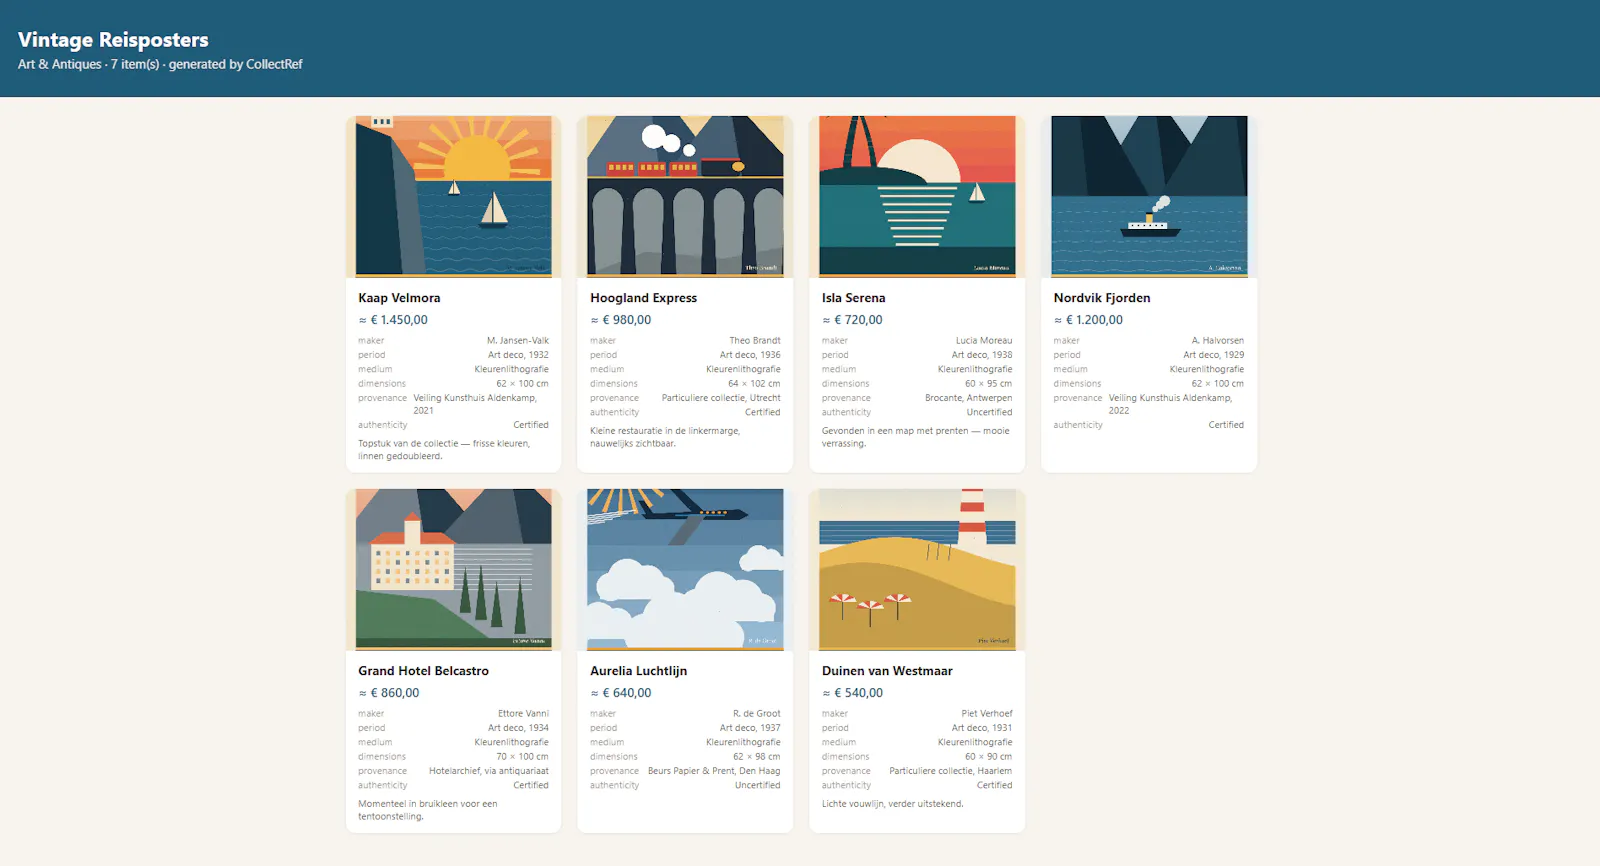Viewport: 1600px width, 866px height.
Task: Click the € 980,00 price
Action: (x=620, y=320)
